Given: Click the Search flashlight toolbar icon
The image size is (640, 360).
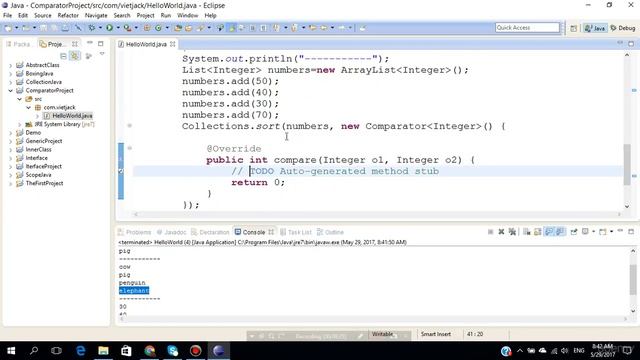Looking at the screenshot, I should [x=200, y=28].
